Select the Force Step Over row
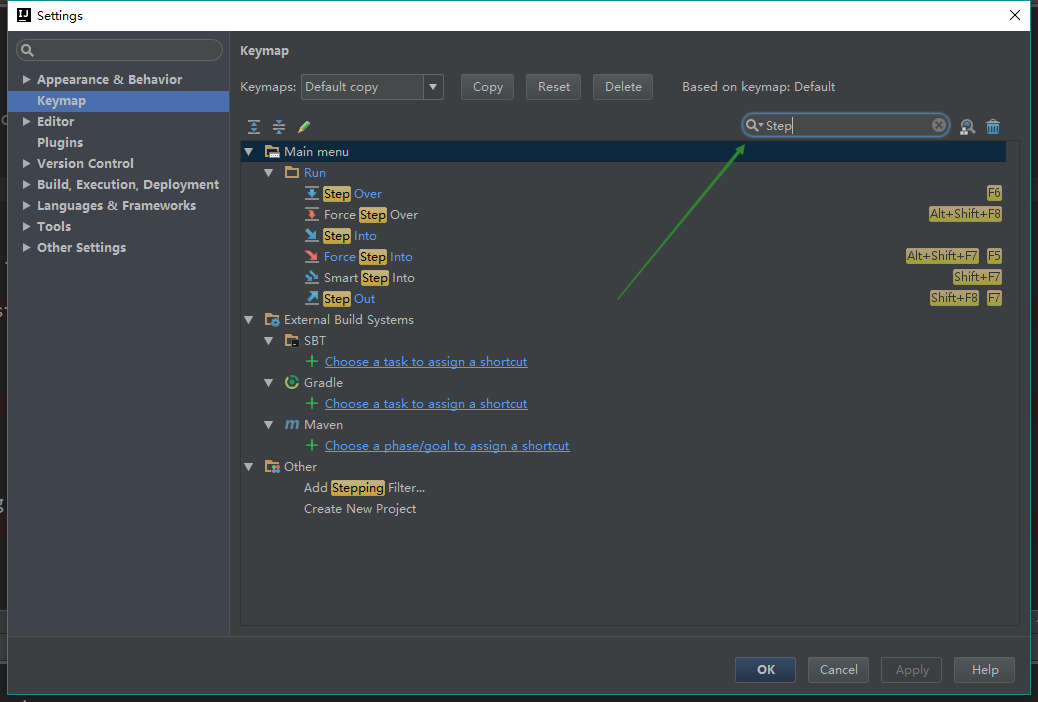 (624, 215)
